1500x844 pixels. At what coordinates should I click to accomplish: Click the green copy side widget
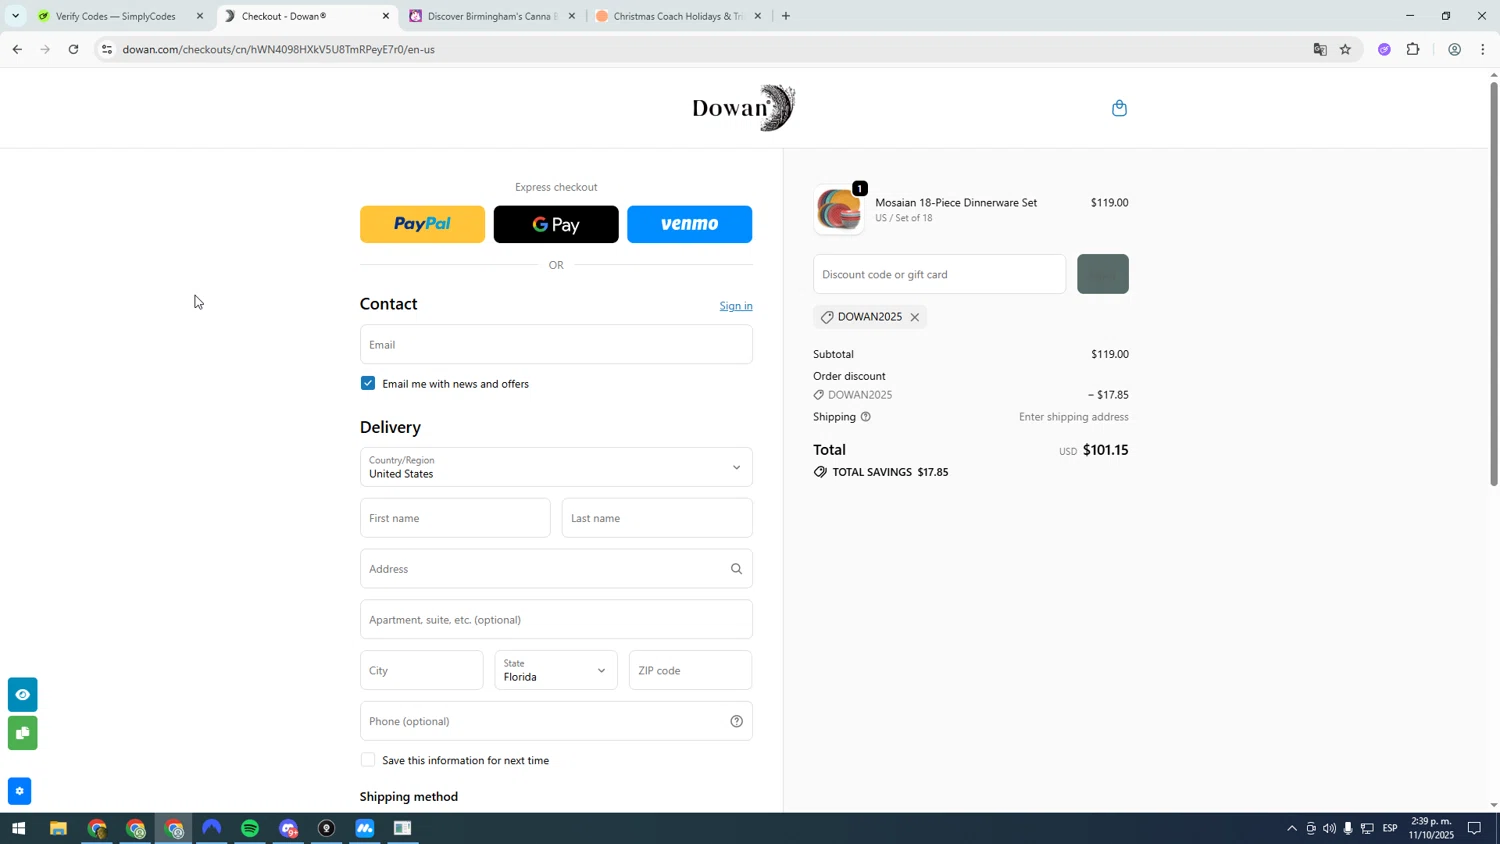[22, 733]
